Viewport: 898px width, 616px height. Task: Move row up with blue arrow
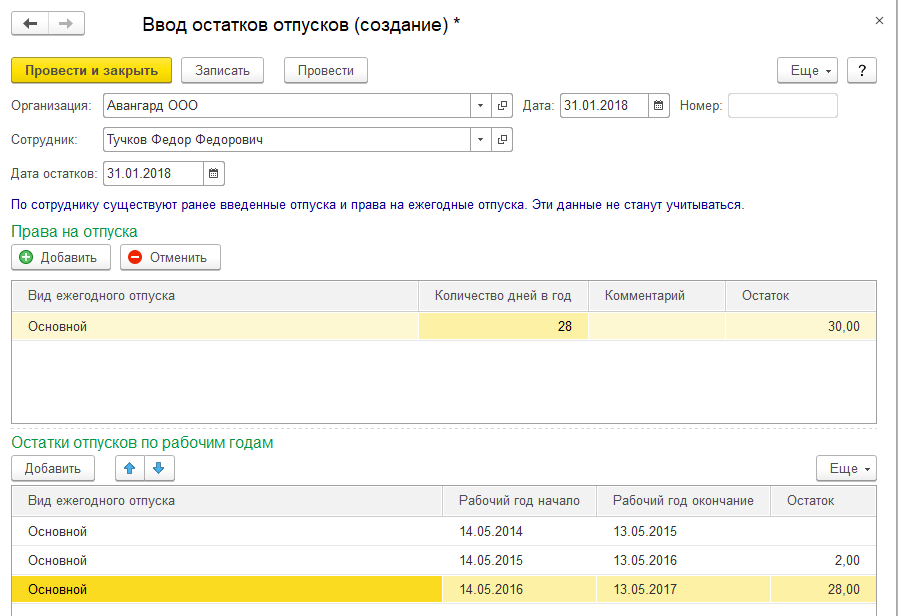coord(130,468)
